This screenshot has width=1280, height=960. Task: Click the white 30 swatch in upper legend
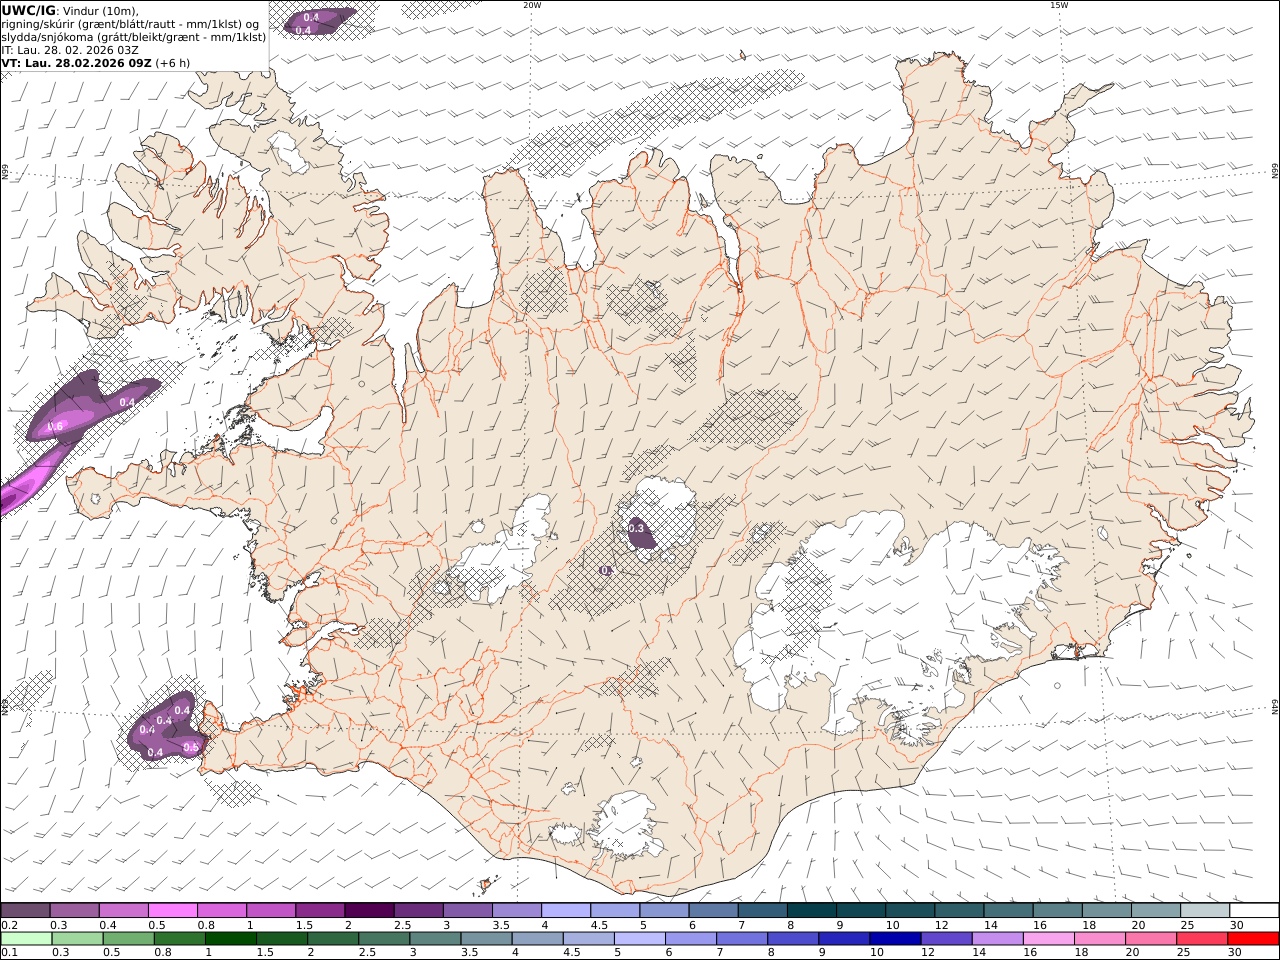coord(1253,911)
